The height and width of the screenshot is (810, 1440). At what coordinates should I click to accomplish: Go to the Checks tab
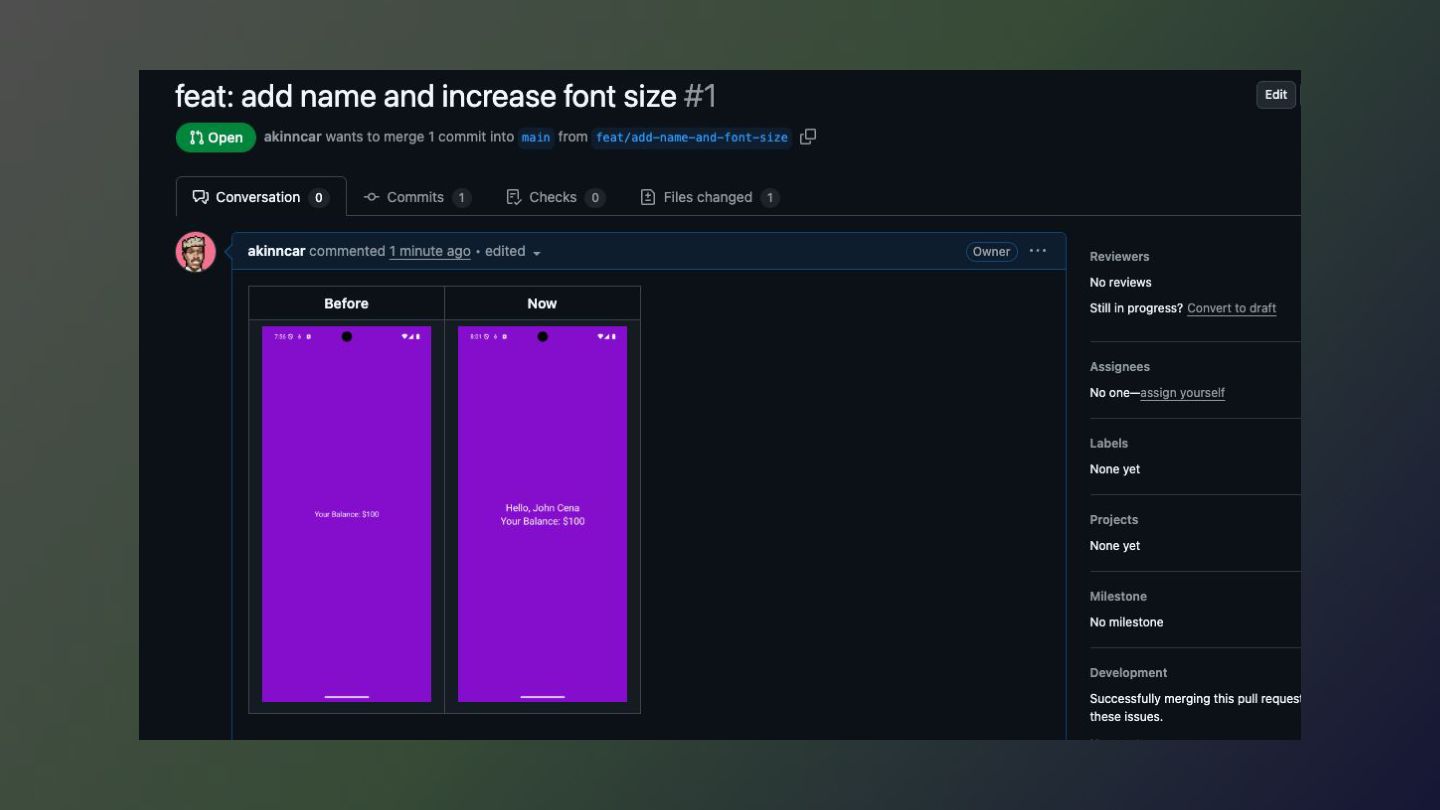[554, 197]
